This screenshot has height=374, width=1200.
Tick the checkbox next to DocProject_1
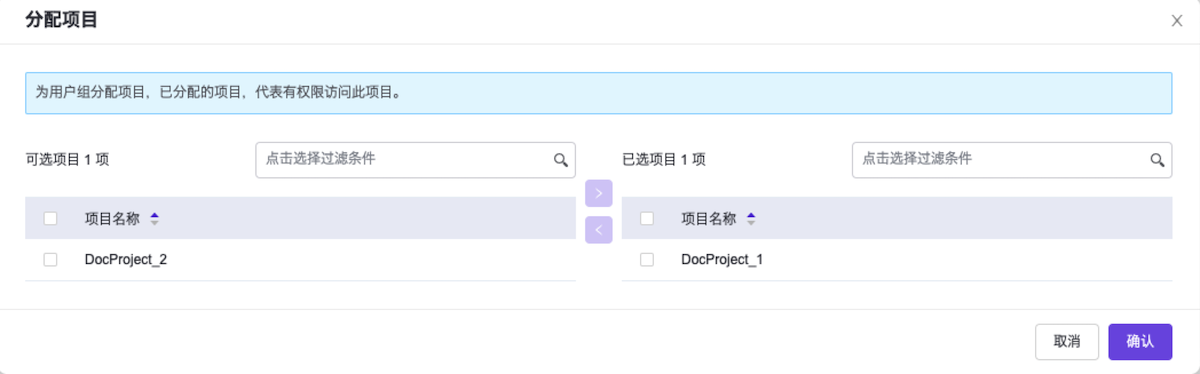click(x=647, y=260)
